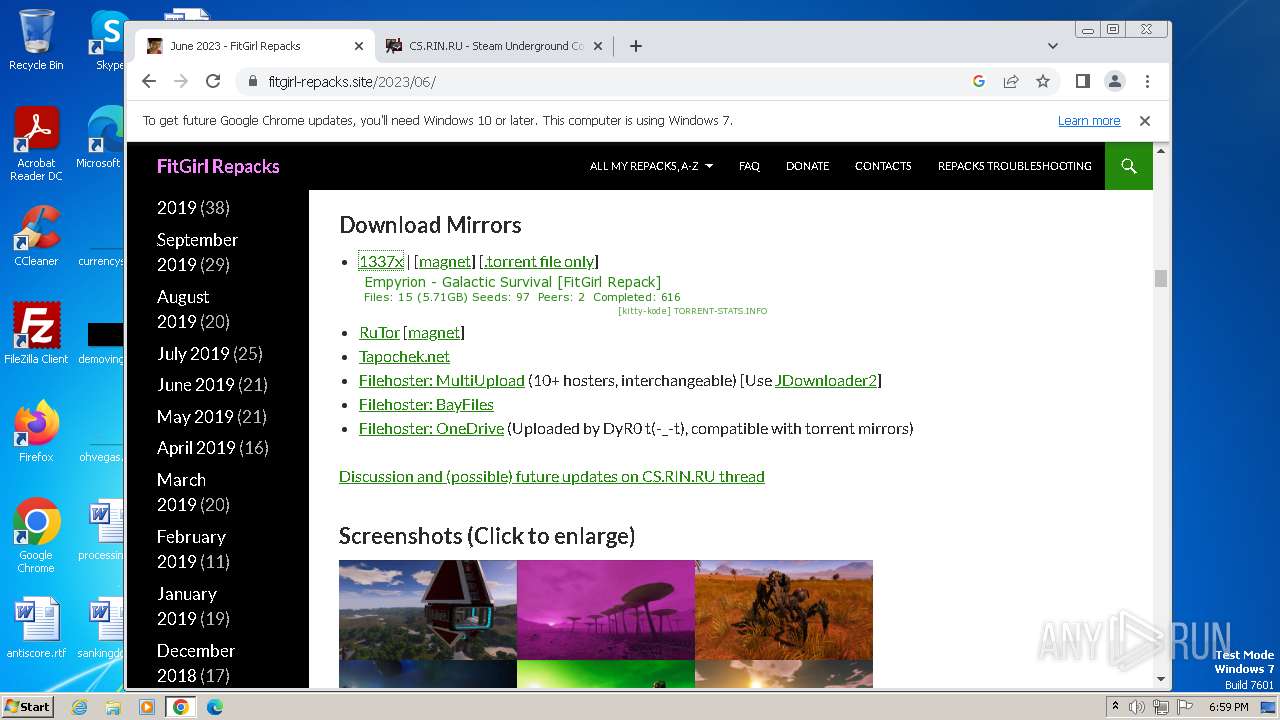1280x720 pixels.
Task: Open the Windows Start menu
Action: pos(27,707)
